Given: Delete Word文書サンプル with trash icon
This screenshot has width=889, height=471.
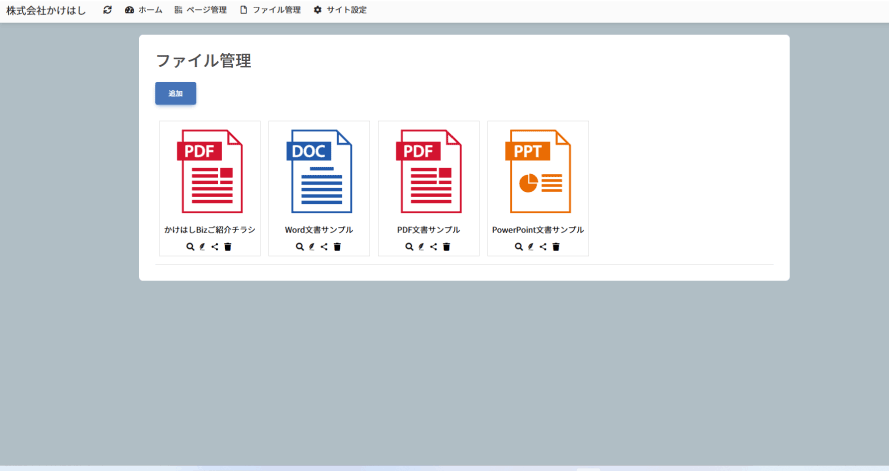Looking at the screenshot, I should tap(337, 247).
